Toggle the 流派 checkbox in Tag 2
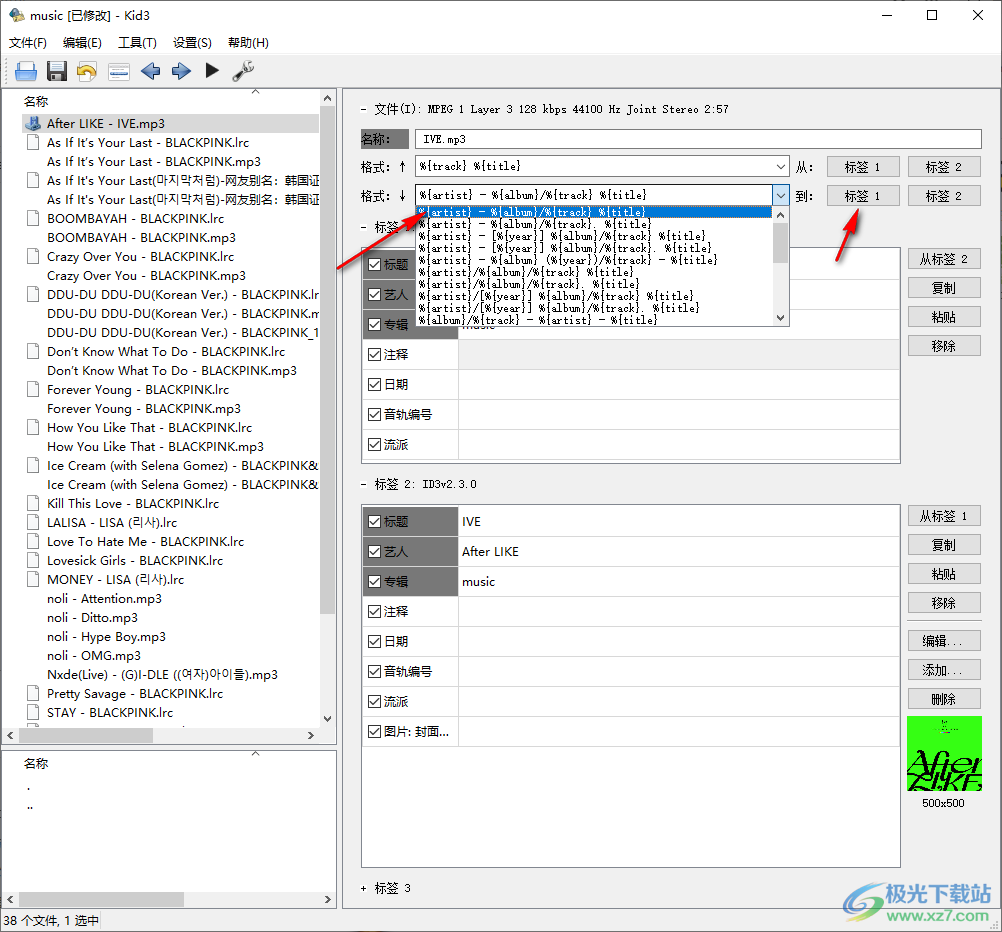This screenshot has width=1002, height=932. coord(375,701)
